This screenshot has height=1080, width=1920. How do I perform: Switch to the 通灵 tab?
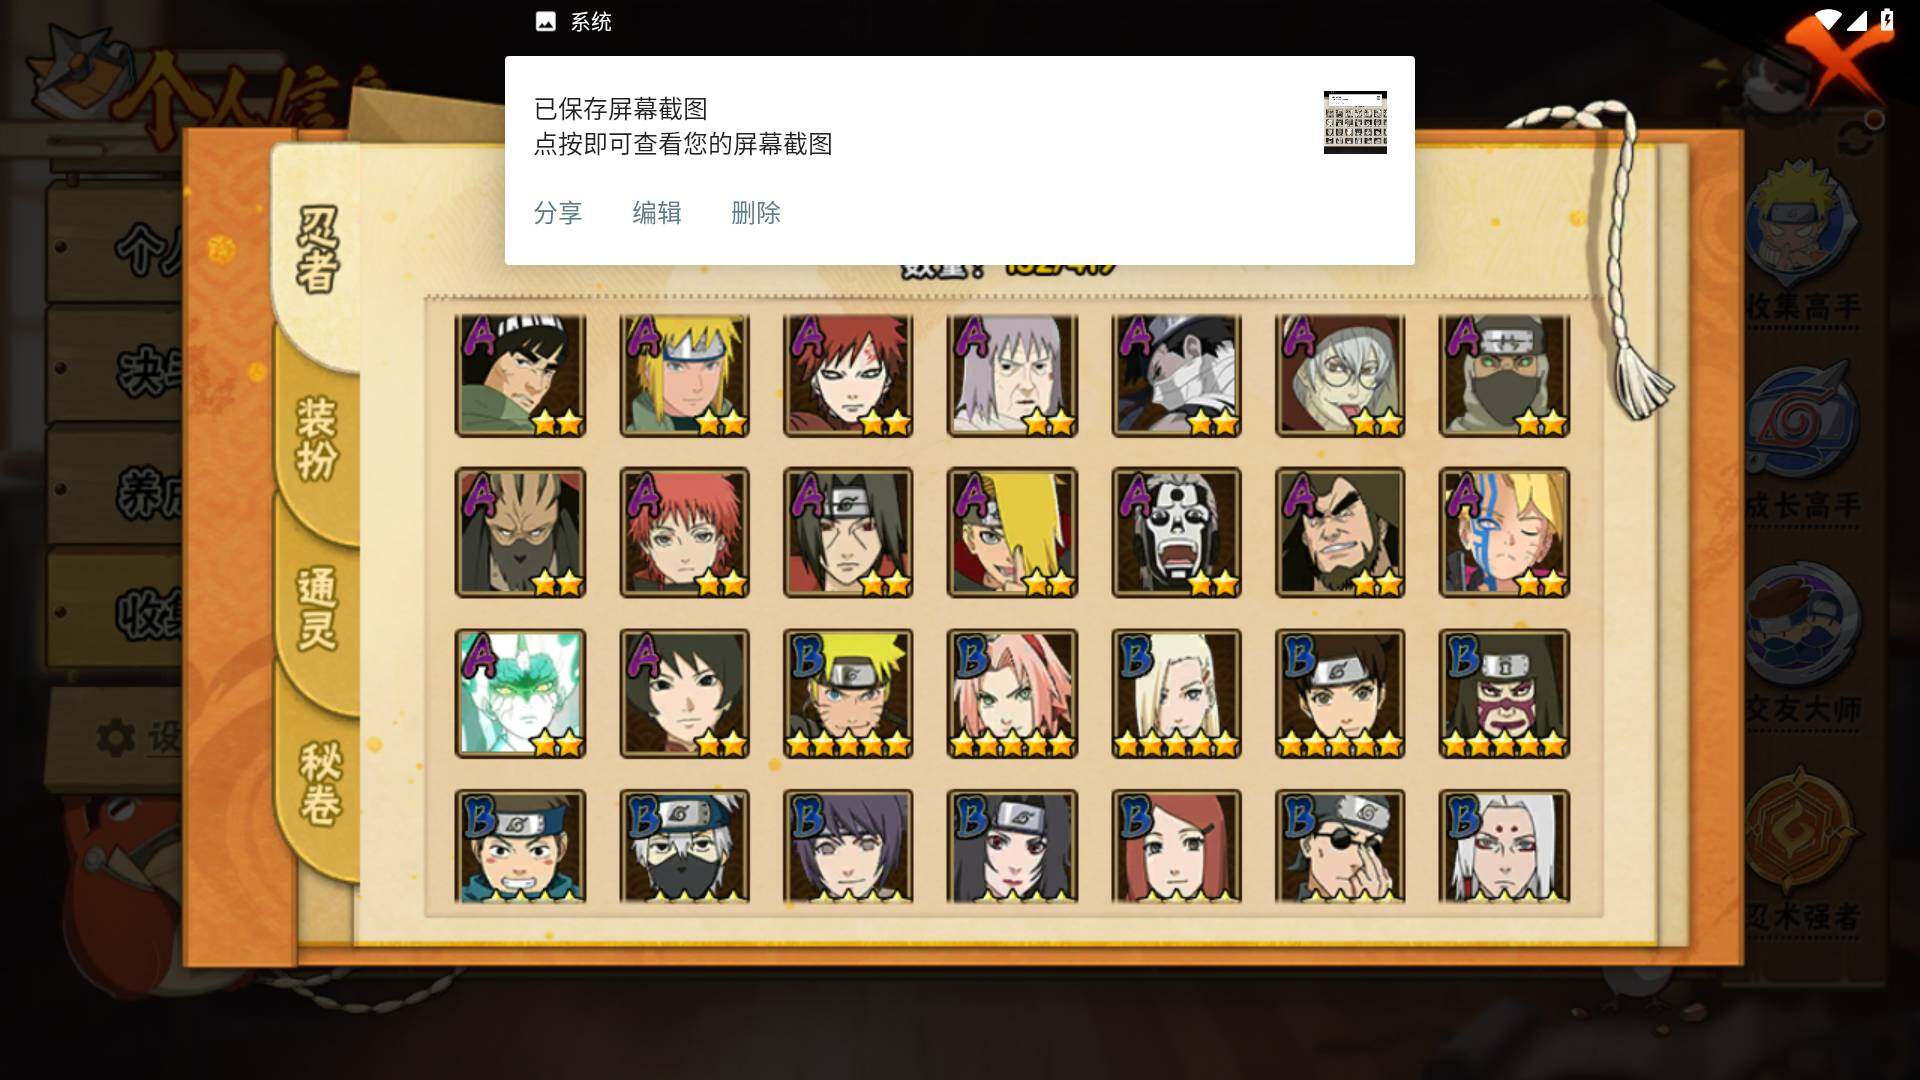tap(317, 610)
